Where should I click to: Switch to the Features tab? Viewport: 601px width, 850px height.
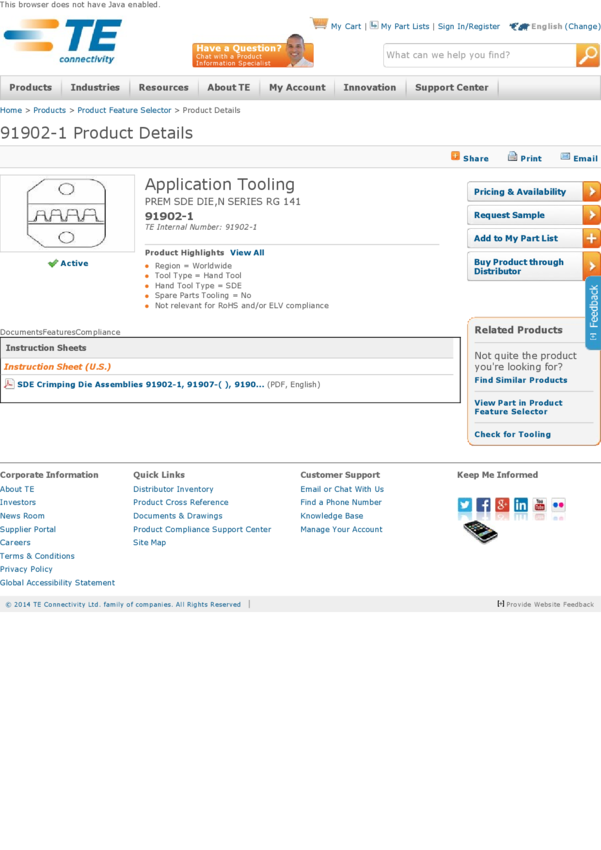pyautogui.click(x=59, y=332)
